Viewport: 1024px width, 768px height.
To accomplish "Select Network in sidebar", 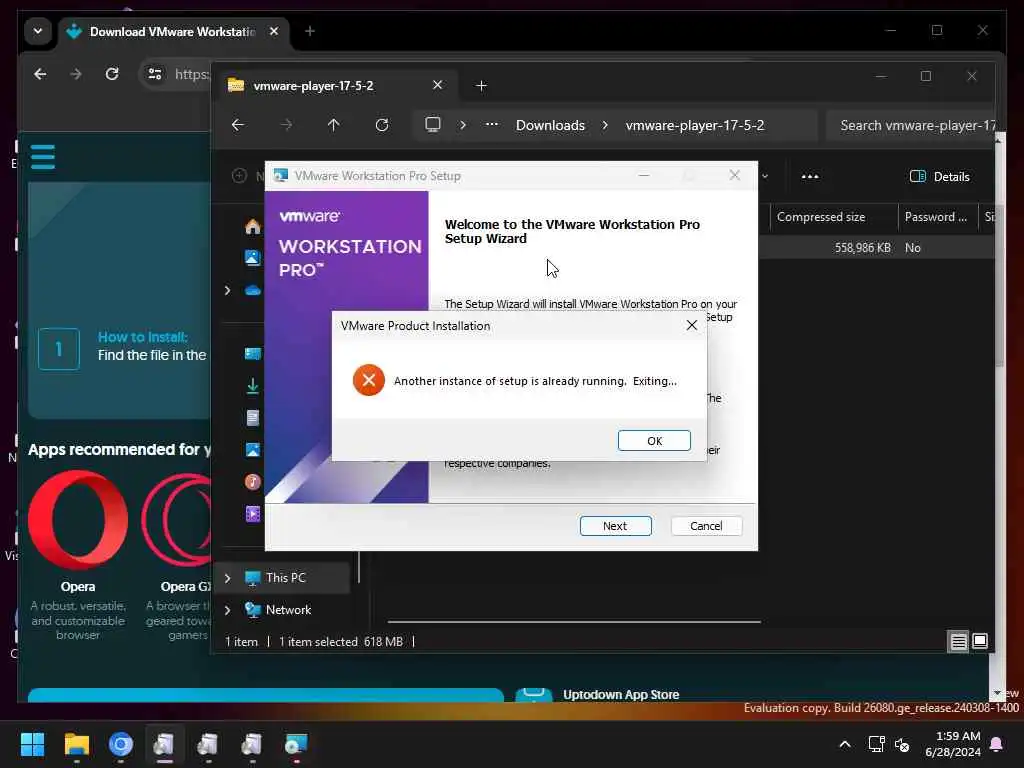I will tap(288, 610).
